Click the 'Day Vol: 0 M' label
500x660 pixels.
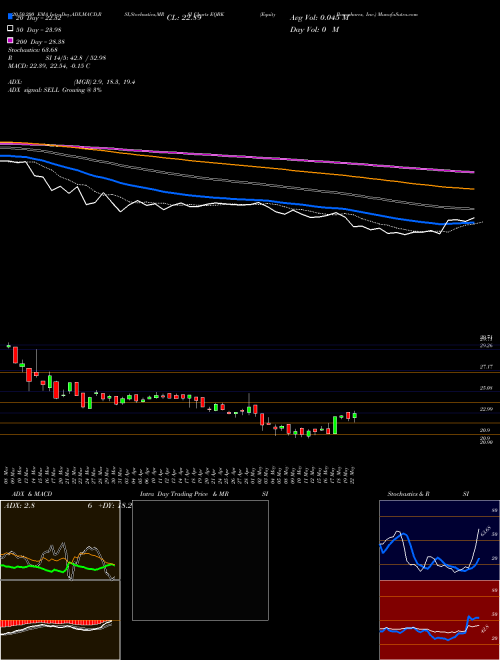click(x=314, y=29)
